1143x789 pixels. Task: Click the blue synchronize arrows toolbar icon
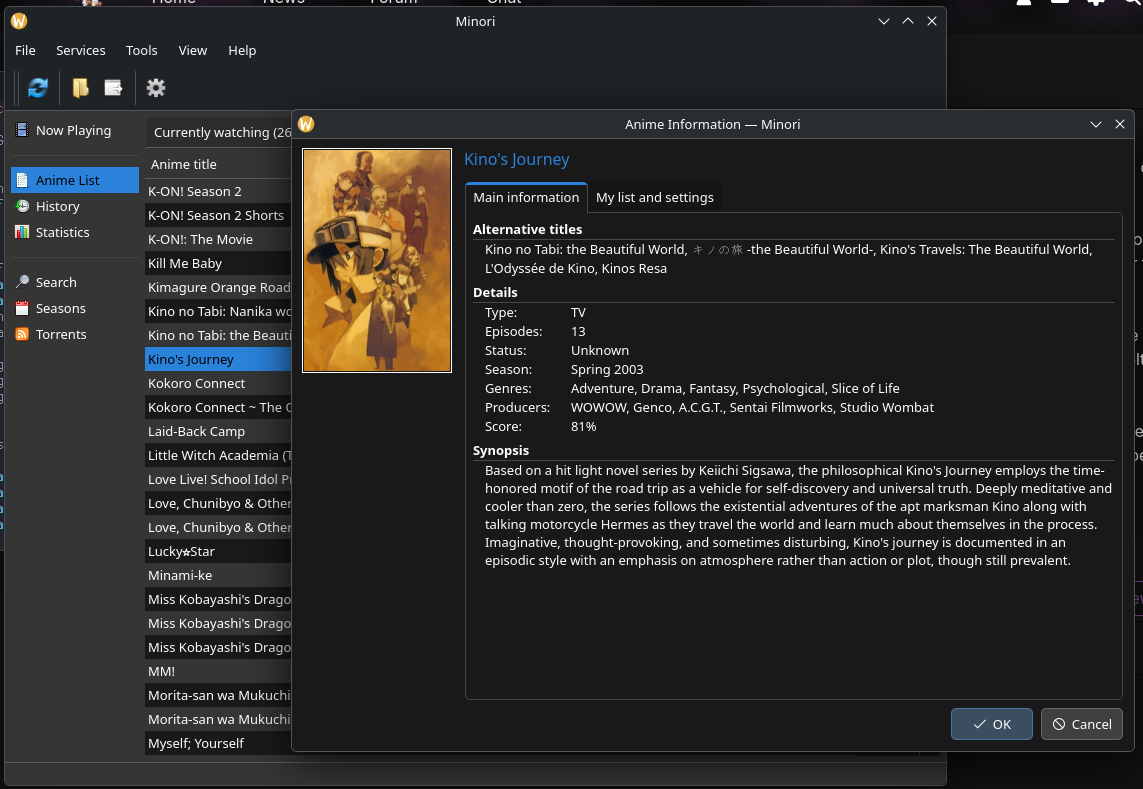[x=38, y=88]
